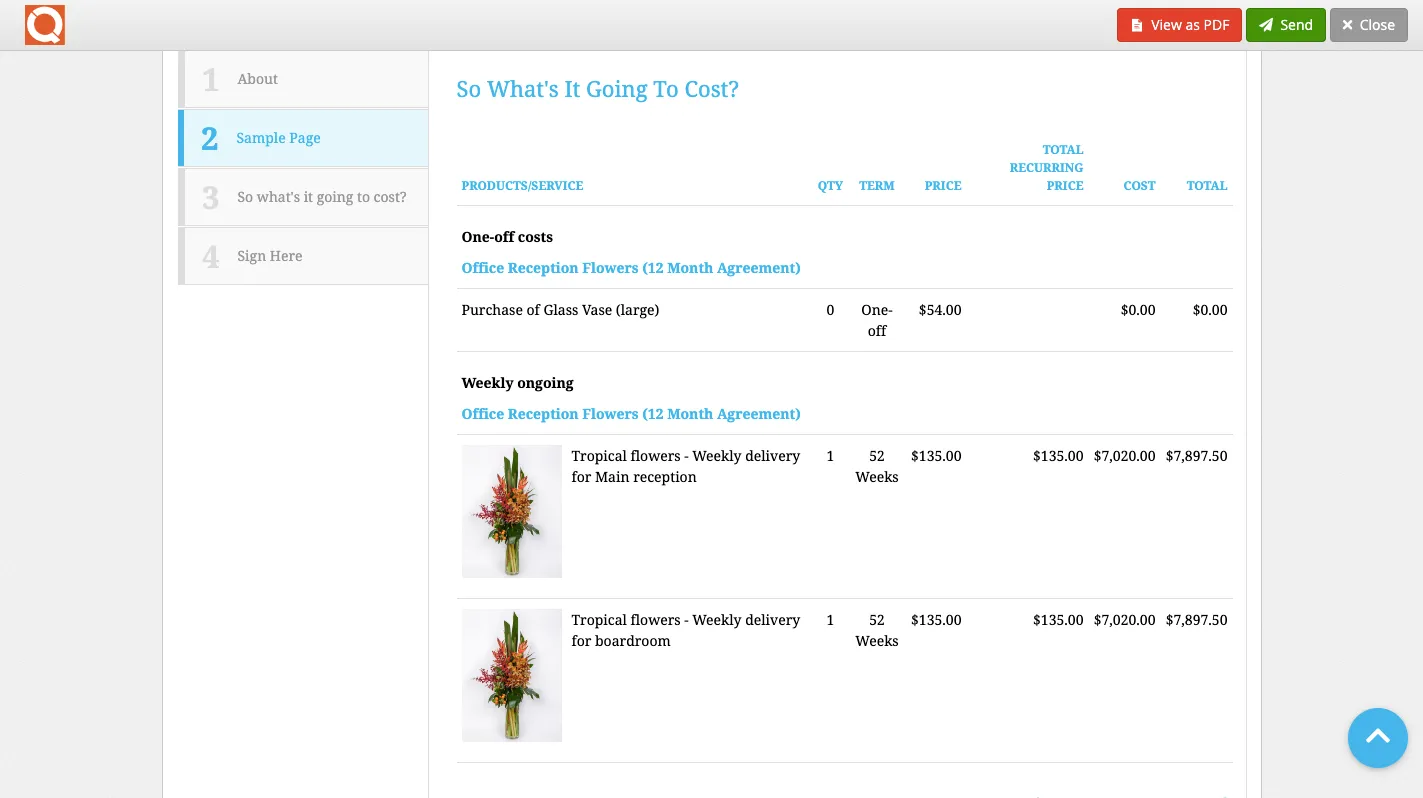Select the Sample Page step
The height and width of the screenshot is (798, 1423).
pos(278,138)
